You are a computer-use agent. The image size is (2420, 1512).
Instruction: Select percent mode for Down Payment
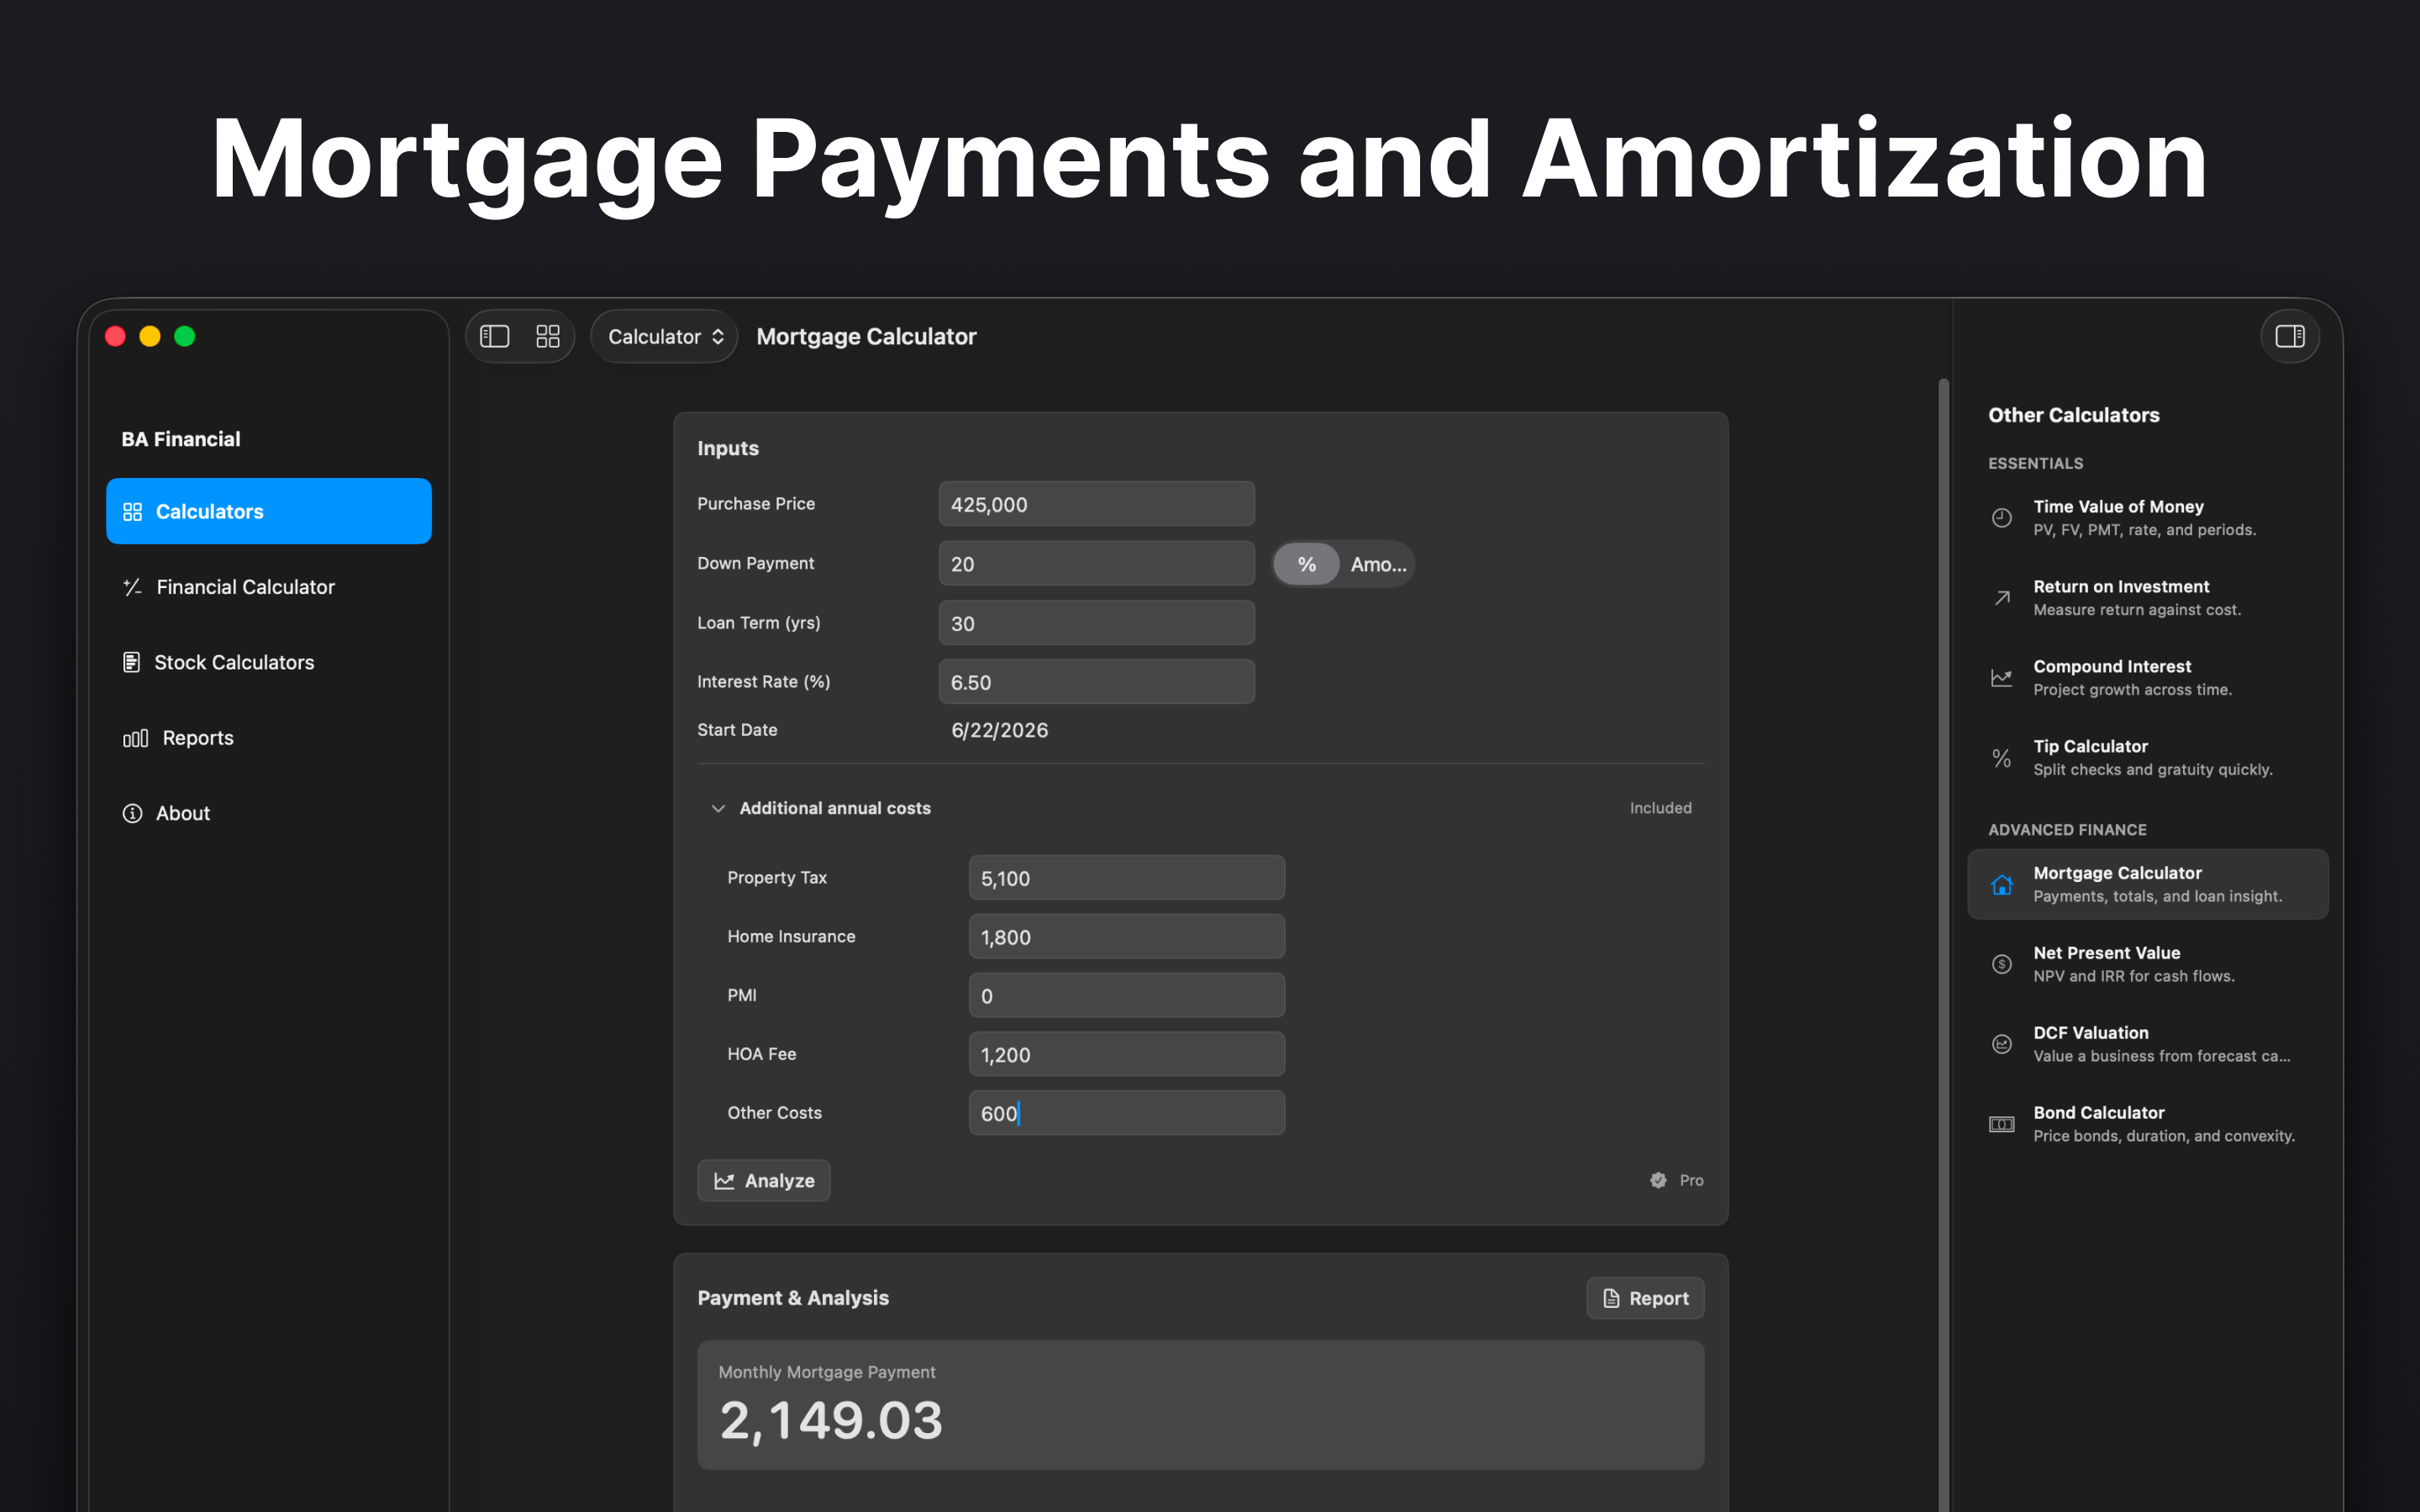1306,564
